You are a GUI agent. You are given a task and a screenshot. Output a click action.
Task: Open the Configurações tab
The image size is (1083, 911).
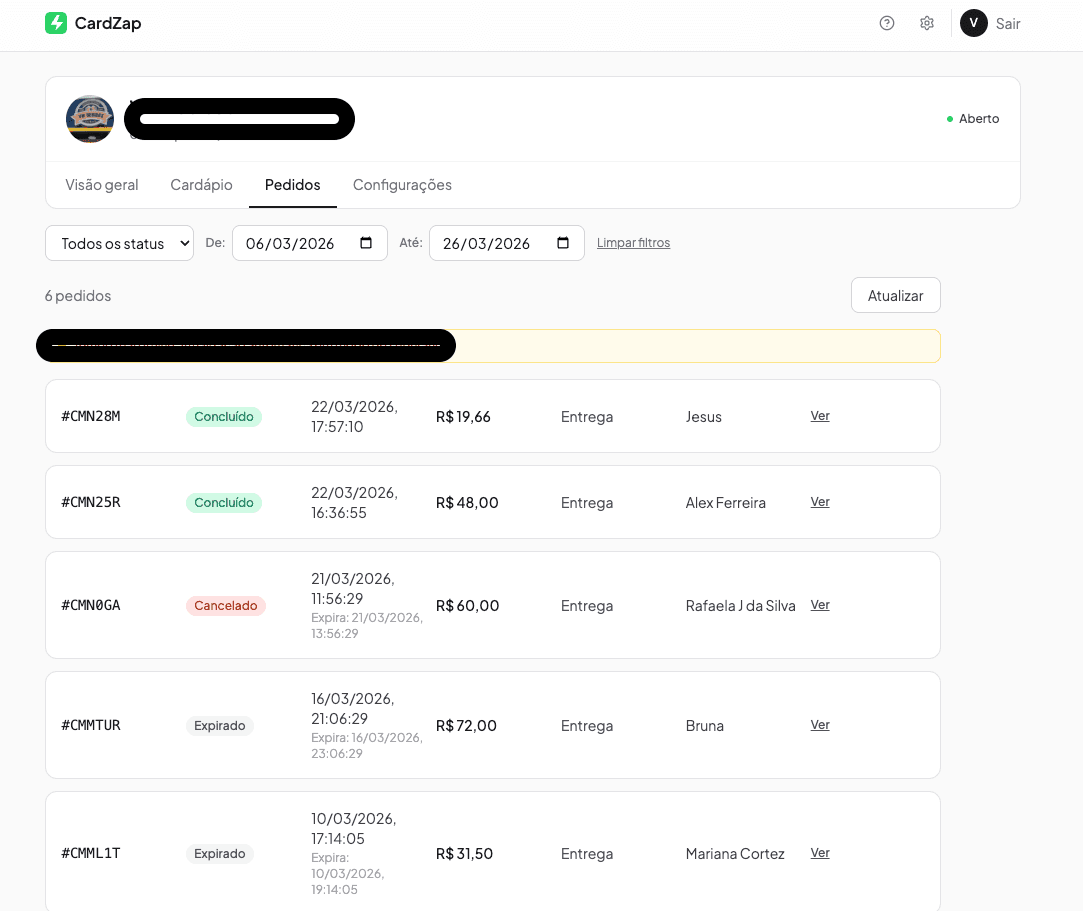(402, 185)
